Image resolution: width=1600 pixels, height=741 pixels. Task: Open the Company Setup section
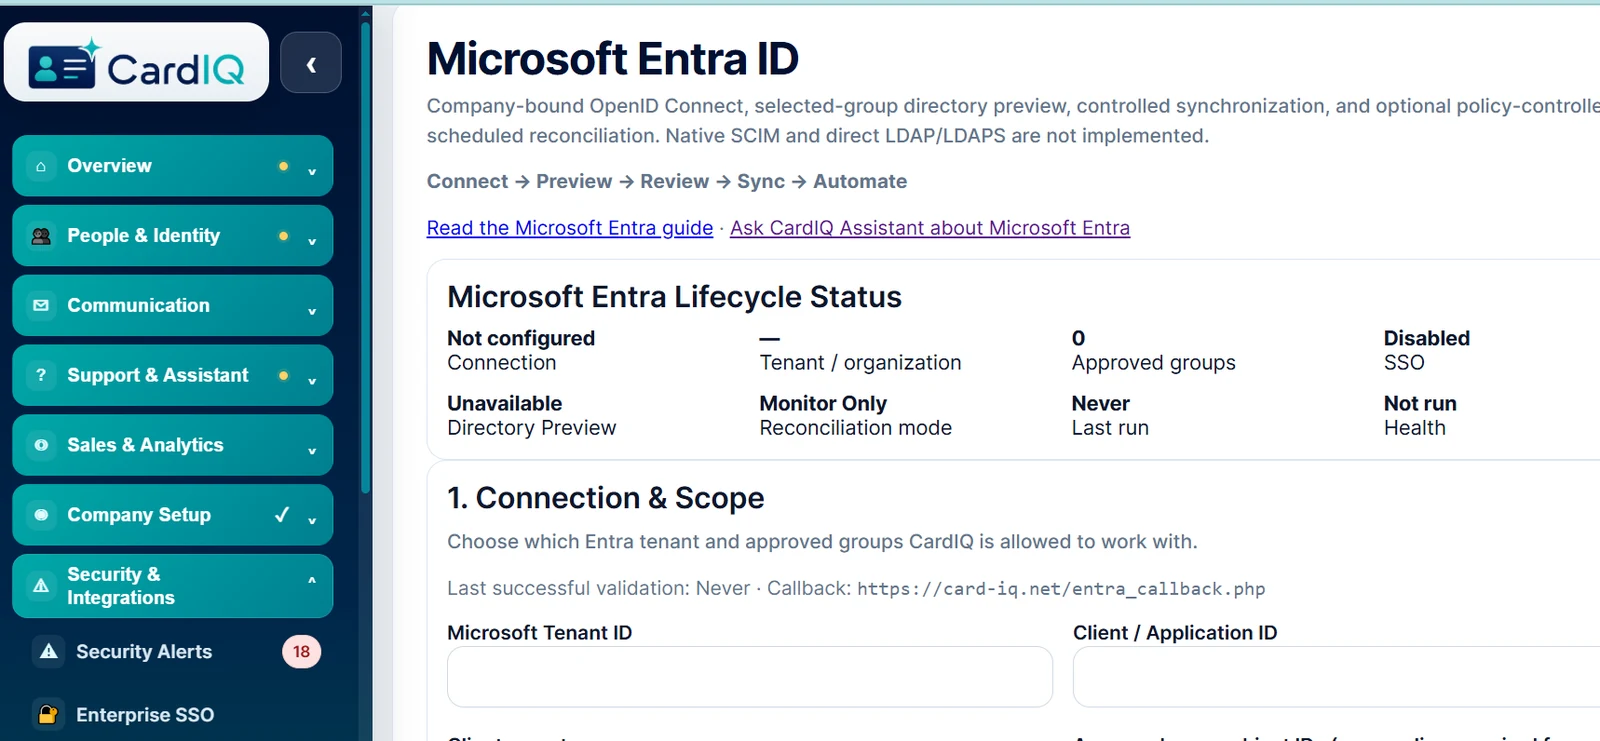[x=172, y=515]
